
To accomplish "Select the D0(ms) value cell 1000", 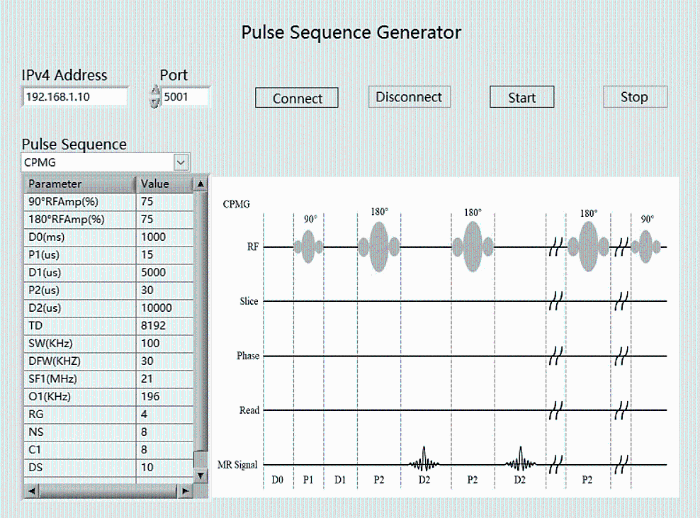I will click(165, 237).
